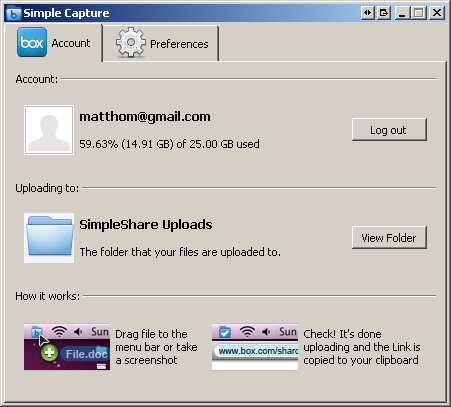Click the user avatar placeholder image
This screenshot has width=451, height=407.
point(49,130)
